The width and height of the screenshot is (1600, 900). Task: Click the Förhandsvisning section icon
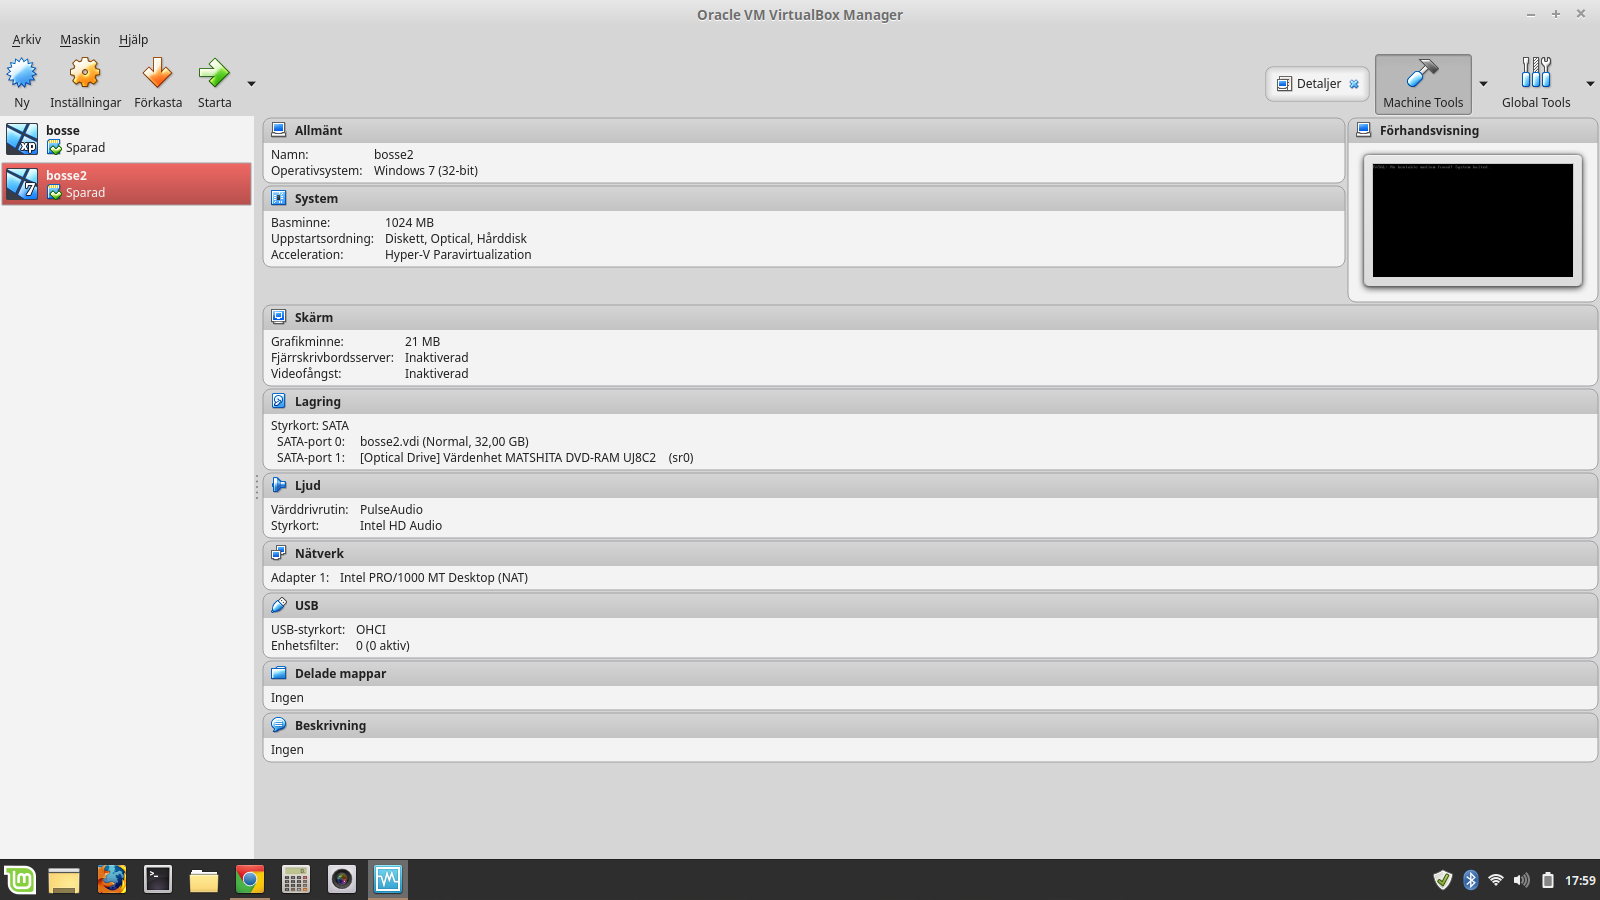(x=1364, y=130)
